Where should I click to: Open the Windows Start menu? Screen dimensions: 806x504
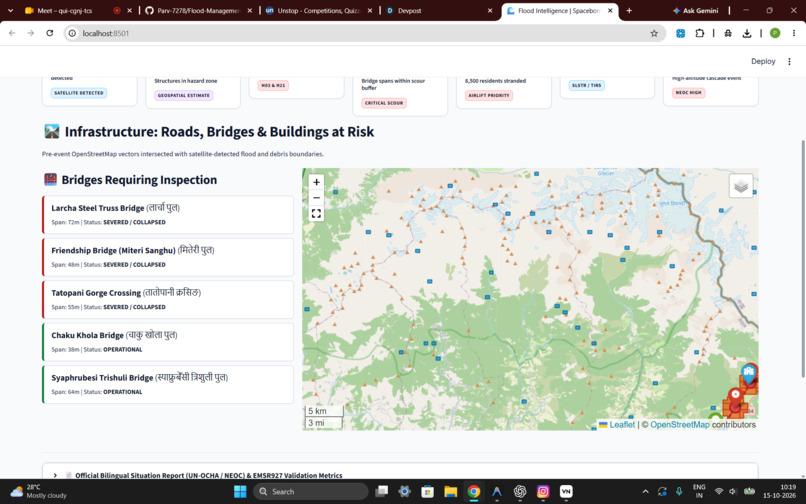(x=240, y=492)
